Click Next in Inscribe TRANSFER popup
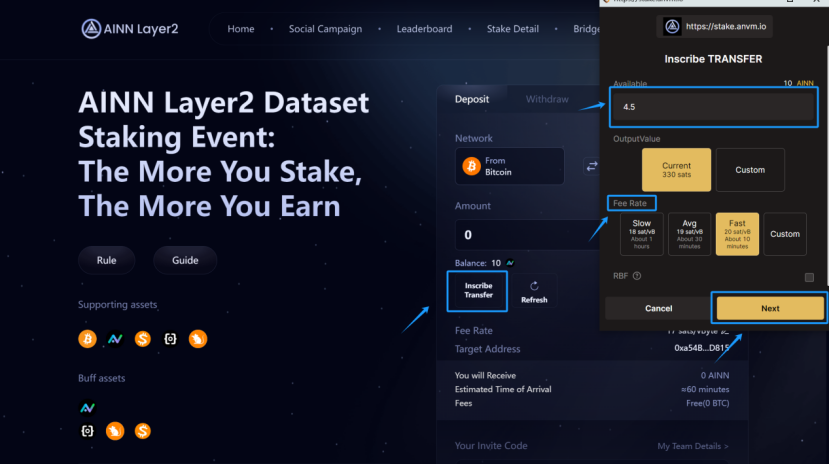830x465 pixels. coord(770,308)
